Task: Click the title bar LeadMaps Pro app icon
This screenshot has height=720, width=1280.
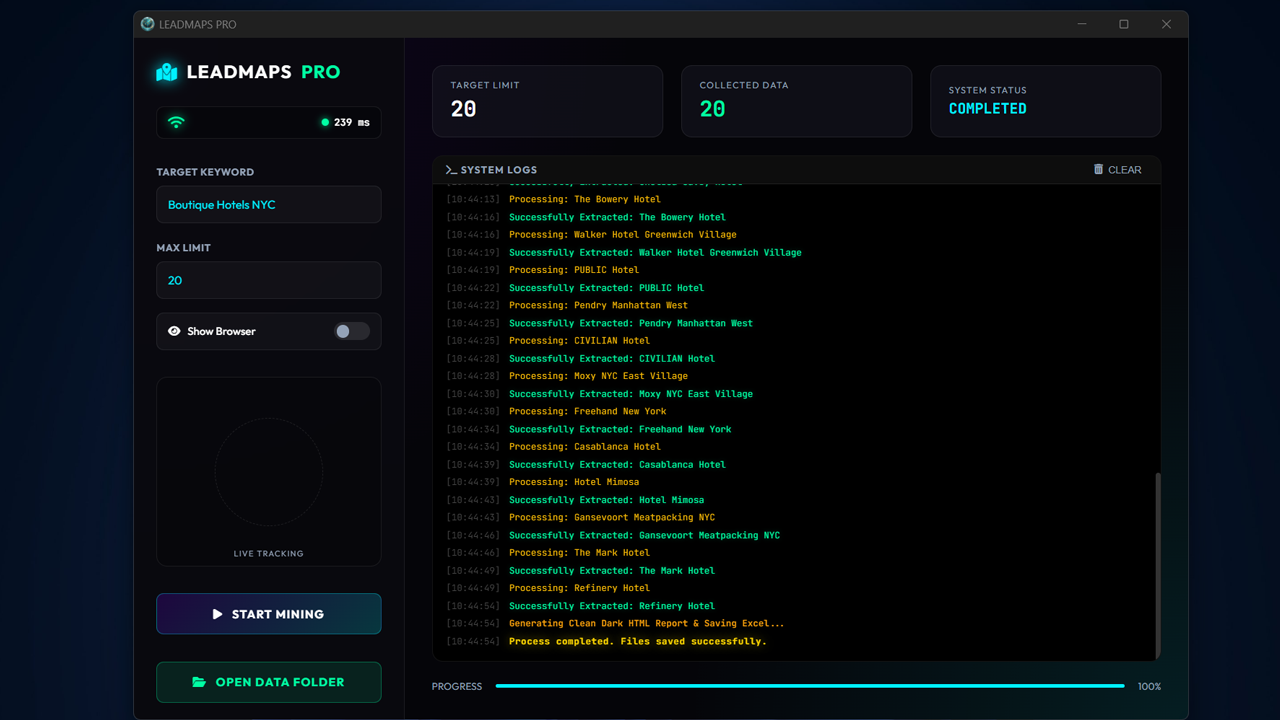Action: (148, 24)
